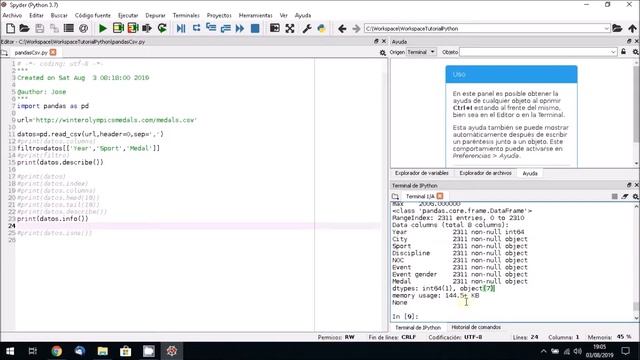Image resolution: width=640 pixels, height=360 pixels.
Task: Toggle help pane lock icon
Action: click(x=623, y=52)
